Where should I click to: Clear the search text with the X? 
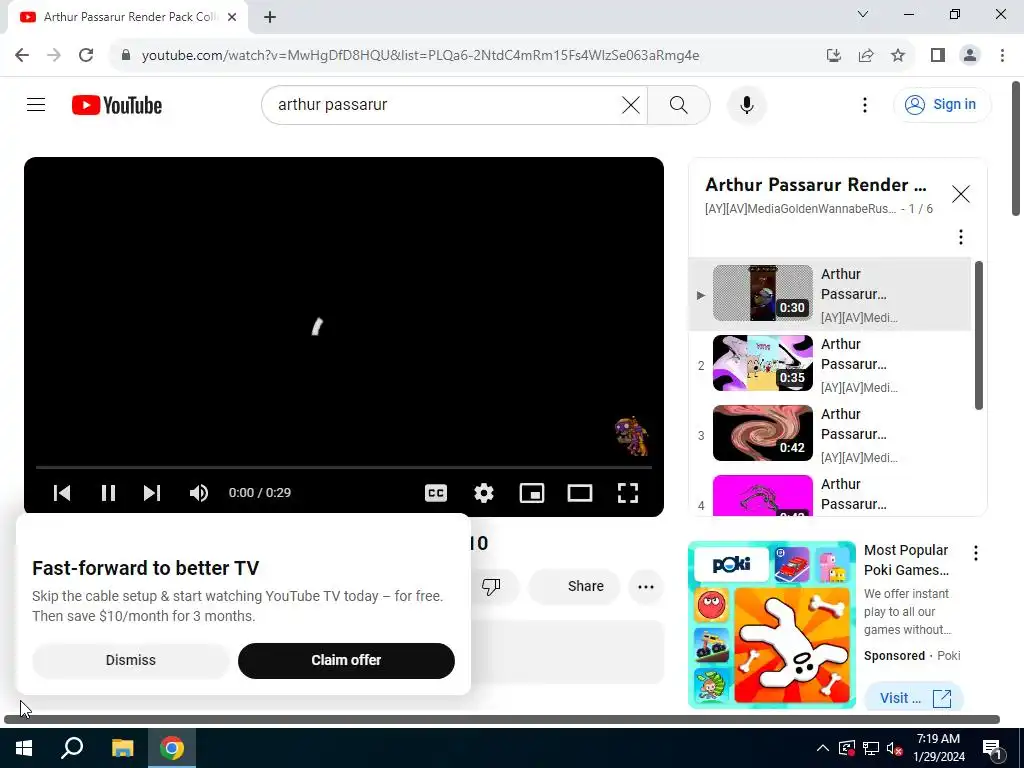coord(631,104)
